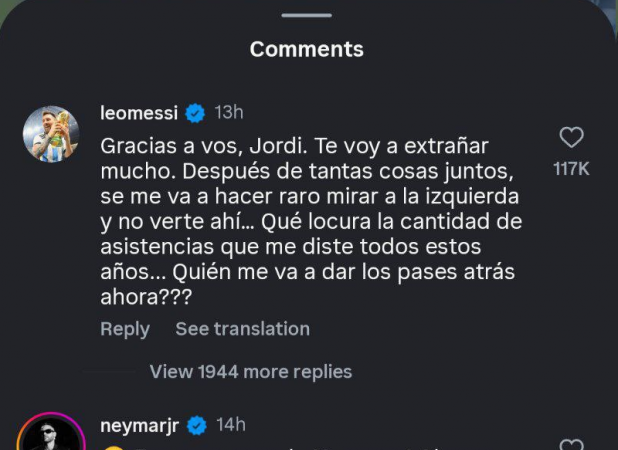Like the neymarjr comment with heart icon
The height and width of the screenshot is (450, 618).
coord(571,445)
